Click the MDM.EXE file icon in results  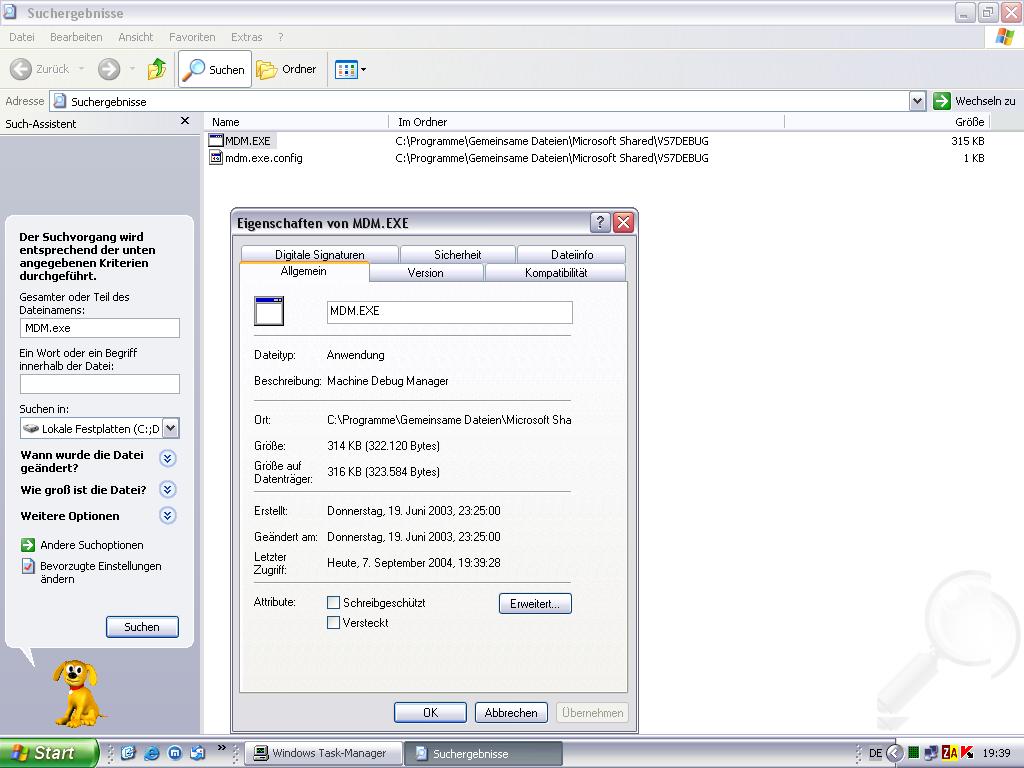216,140
